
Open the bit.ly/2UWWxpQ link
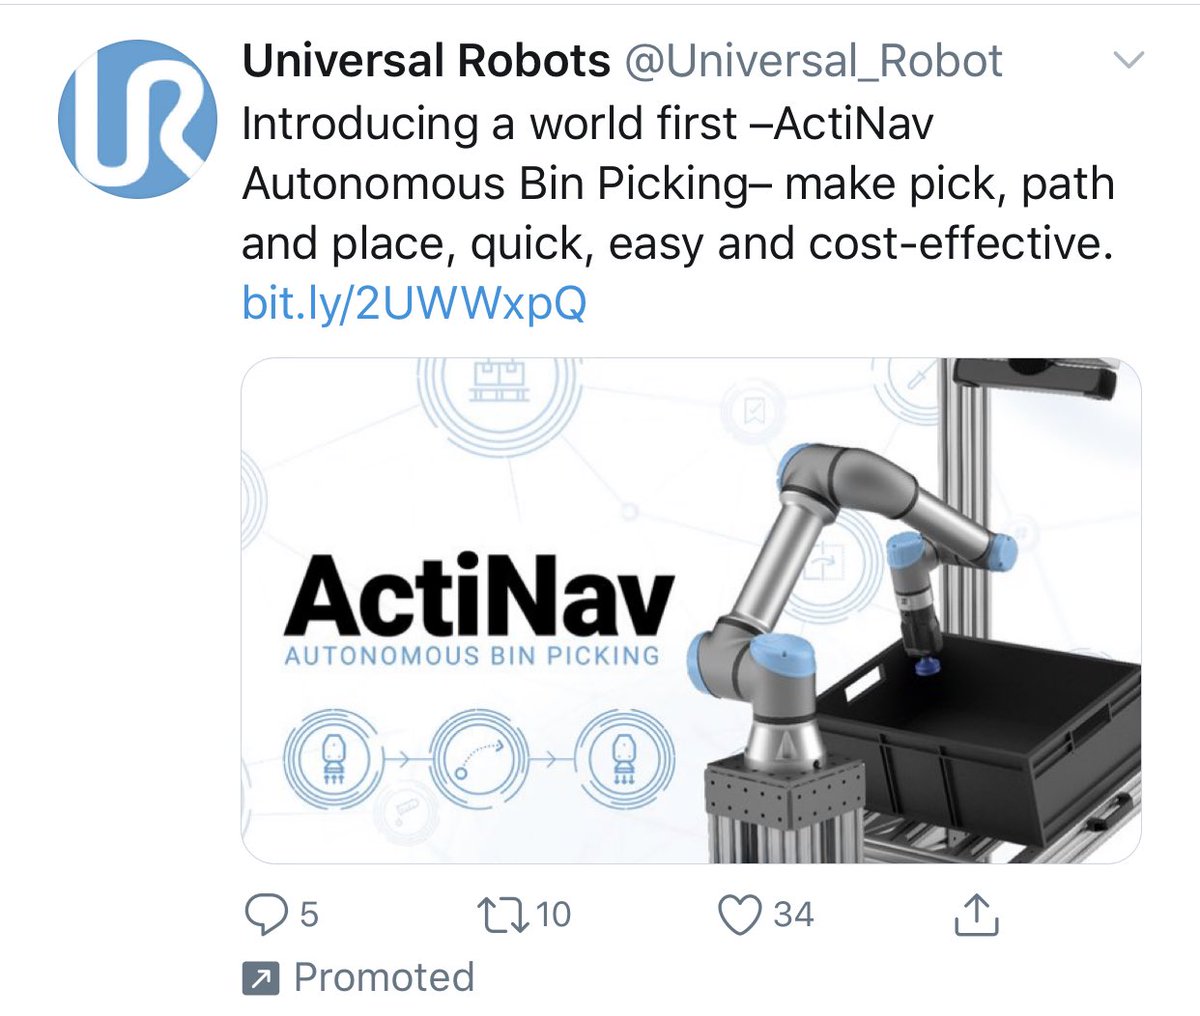tap(414, 303)
